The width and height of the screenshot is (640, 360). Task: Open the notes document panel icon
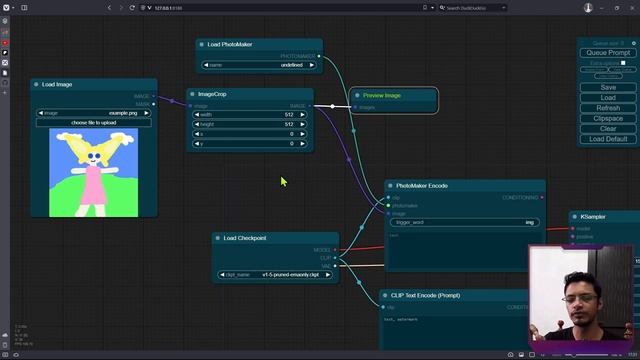pyautogui.click(x=5, y=73)
